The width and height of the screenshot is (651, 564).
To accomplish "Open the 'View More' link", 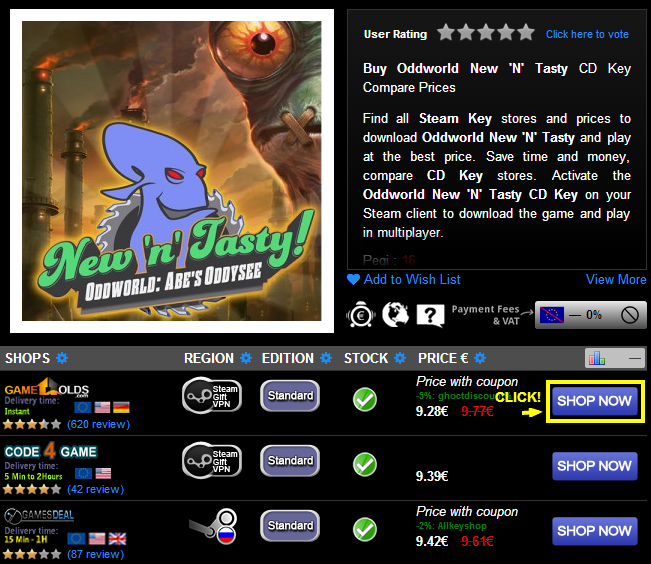I will coord(616,280).
